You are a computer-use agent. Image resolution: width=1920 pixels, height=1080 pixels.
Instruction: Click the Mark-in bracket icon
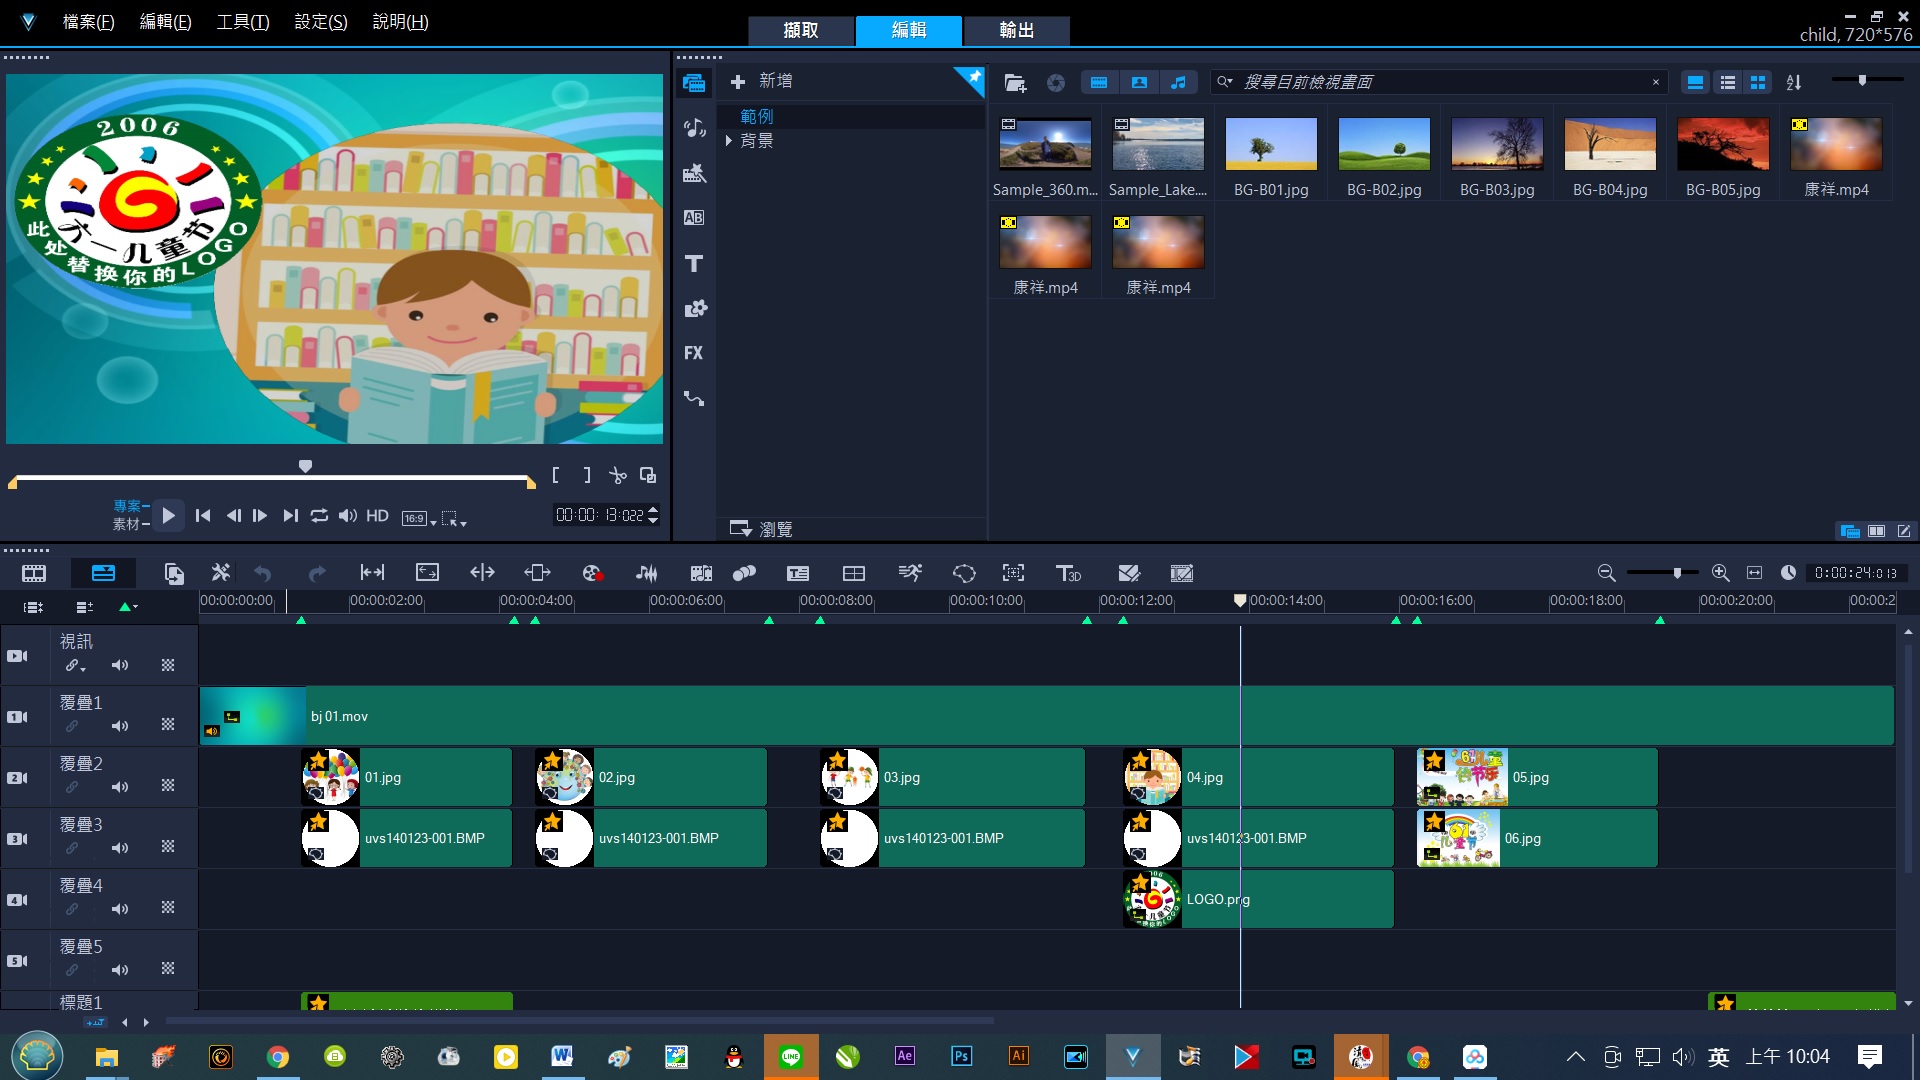(556, 475)
